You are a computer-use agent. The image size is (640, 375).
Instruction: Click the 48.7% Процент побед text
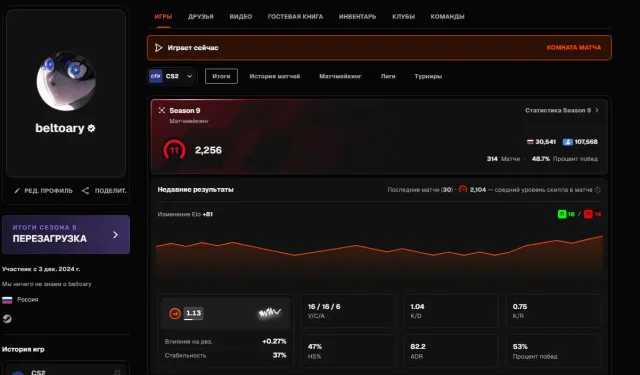564,159
